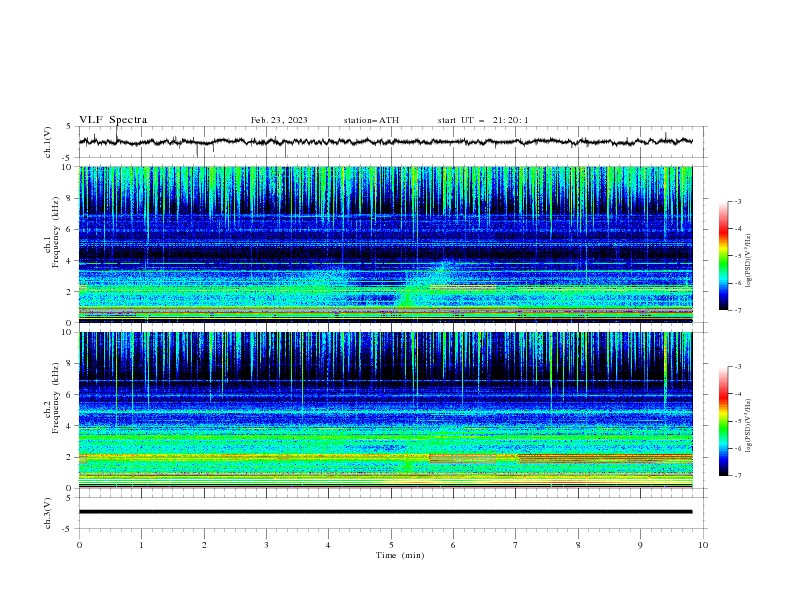Click the date 'Feb. 23, 2023'
The height and width of the screenshot is (612, 792).
click(x=279, y=120)
